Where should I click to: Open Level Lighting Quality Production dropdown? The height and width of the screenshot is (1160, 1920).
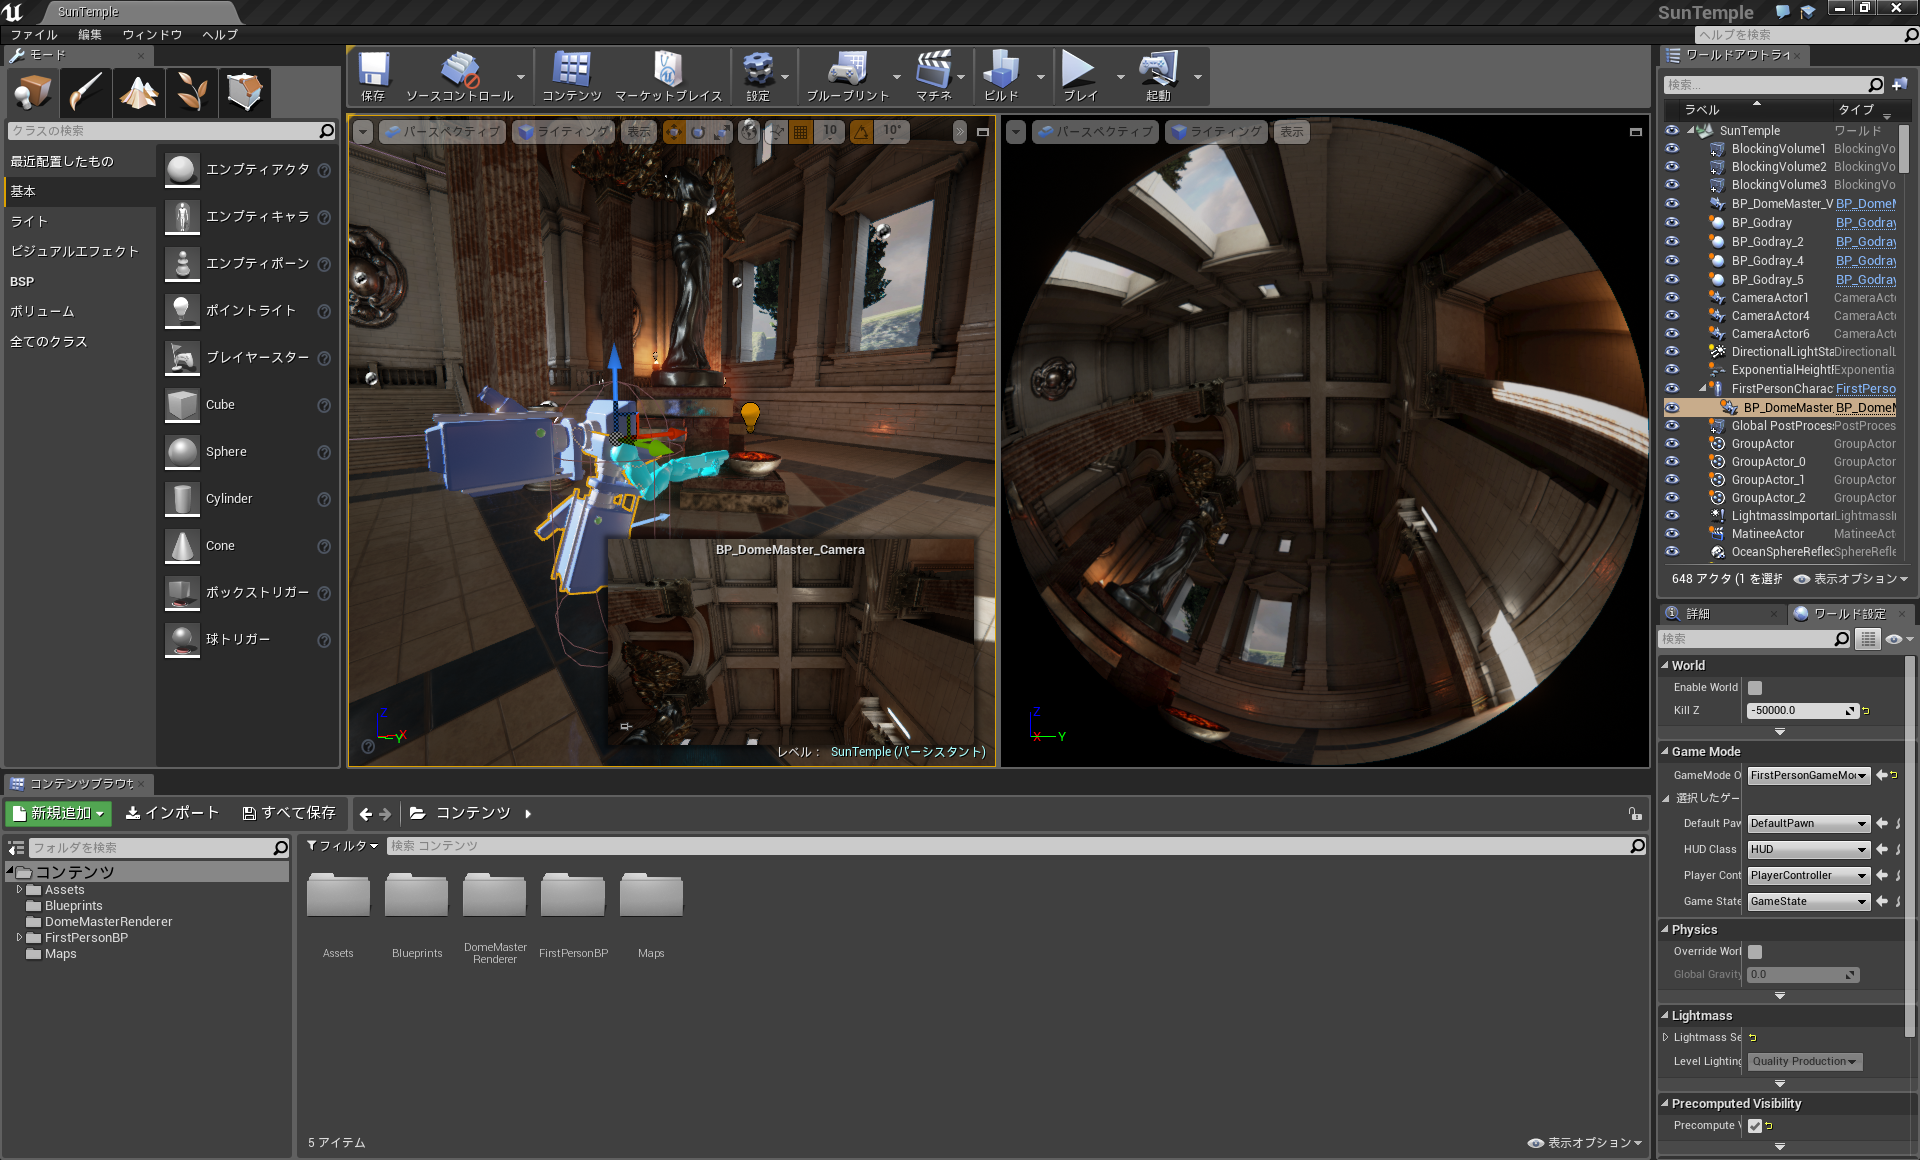coord(1805,1062)
